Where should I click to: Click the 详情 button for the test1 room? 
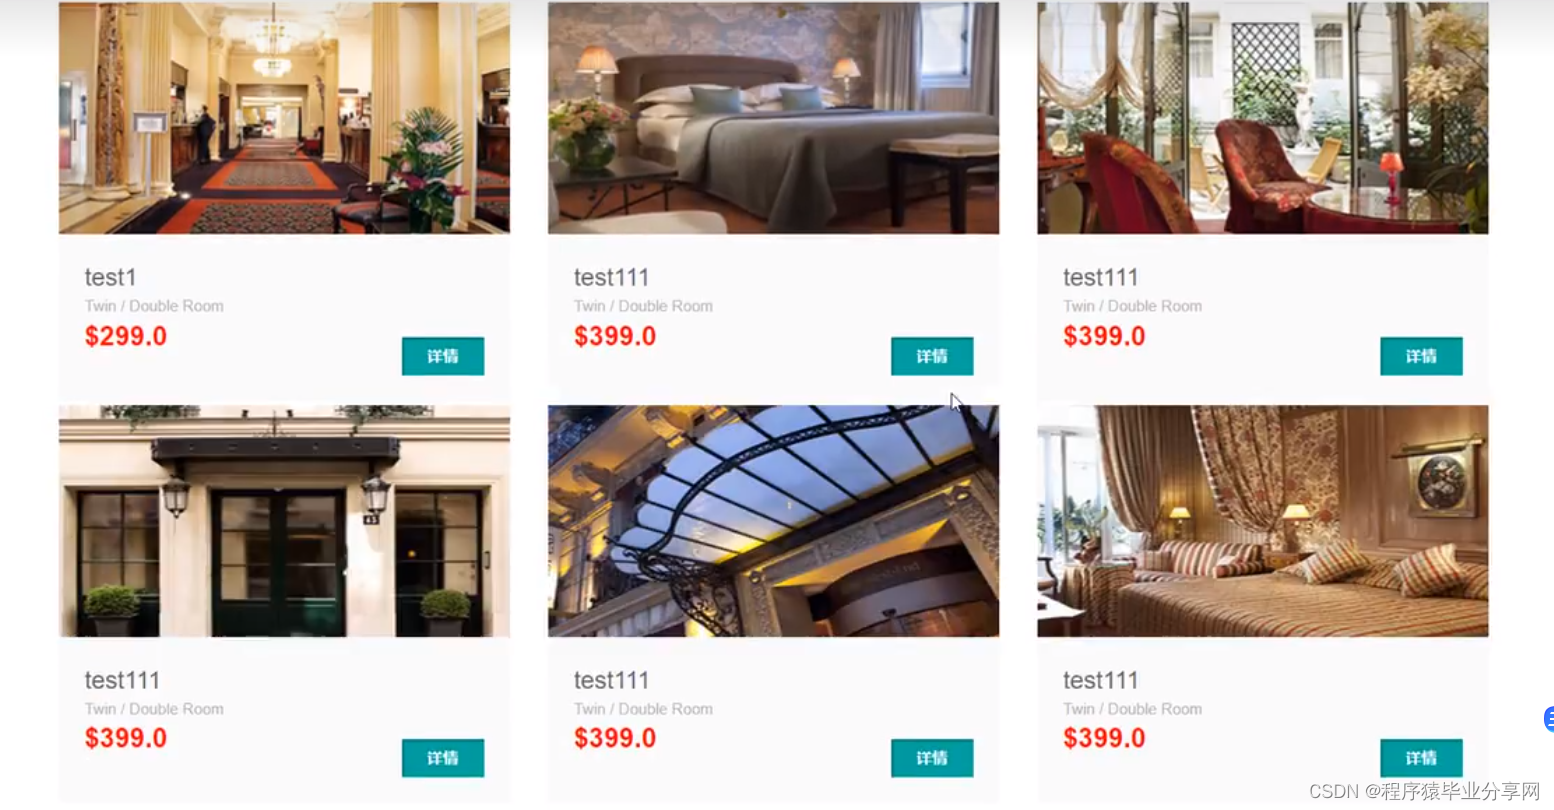443,356
